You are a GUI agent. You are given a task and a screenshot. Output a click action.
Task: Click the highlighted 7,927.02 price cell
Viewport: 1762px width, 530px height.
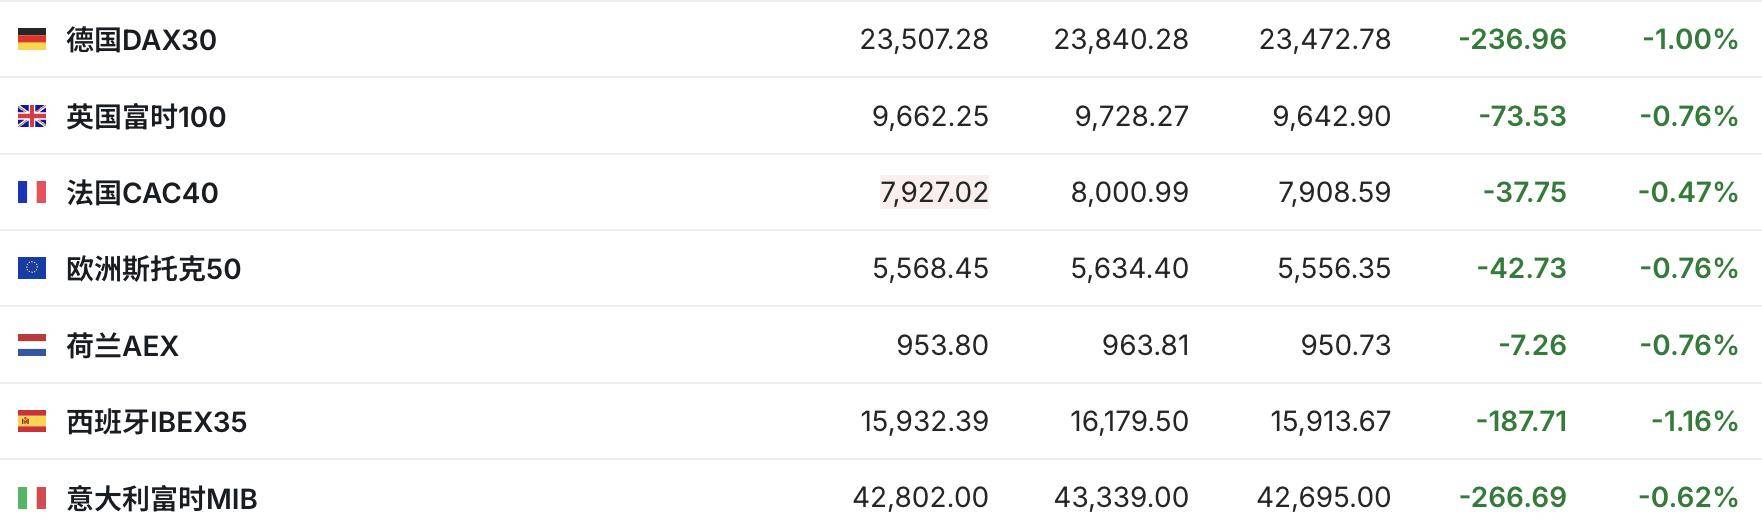(934, 192)
